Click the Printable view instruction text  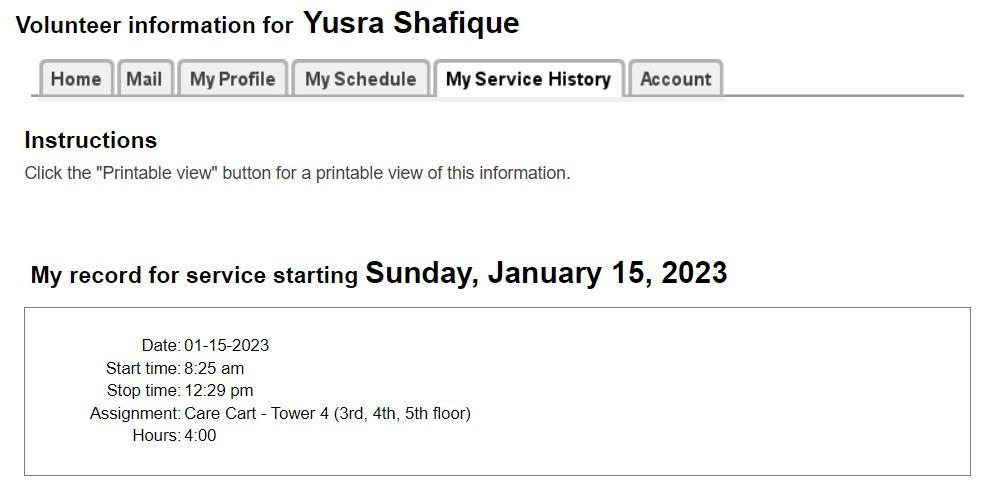[297, 173]
